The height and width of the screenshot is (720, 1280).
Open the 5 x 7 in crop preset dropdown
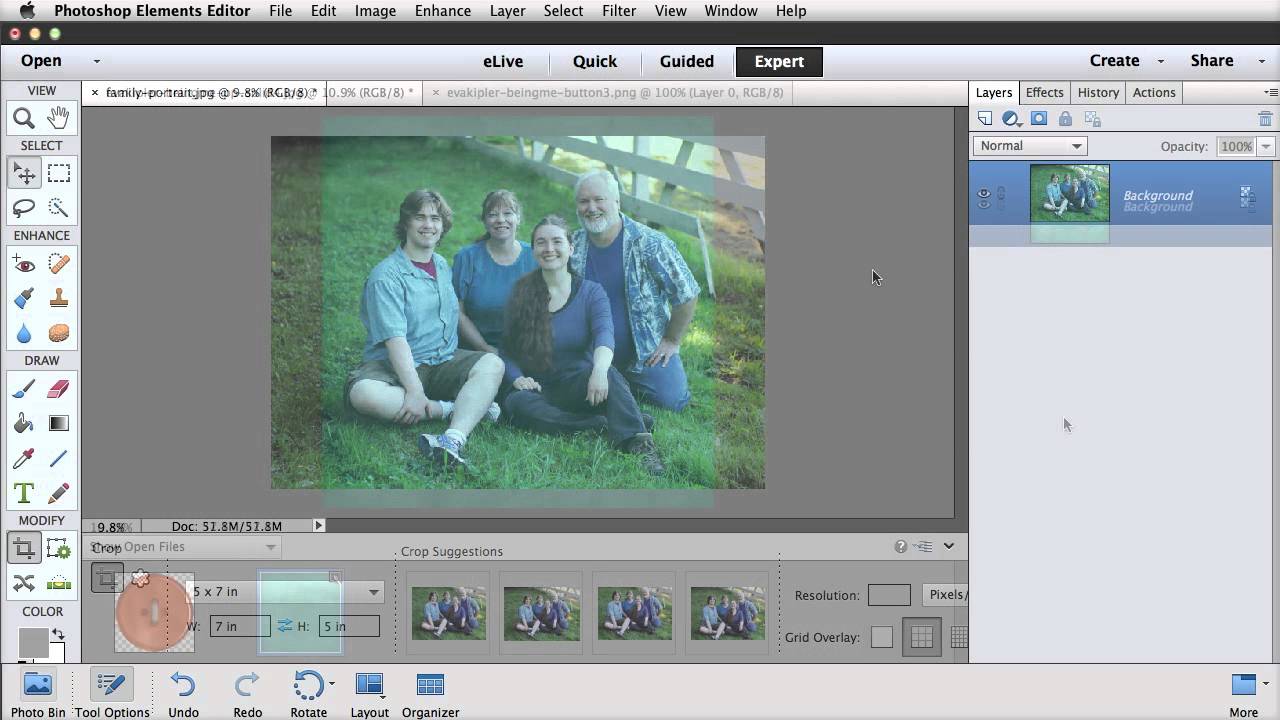coord(286,592)
